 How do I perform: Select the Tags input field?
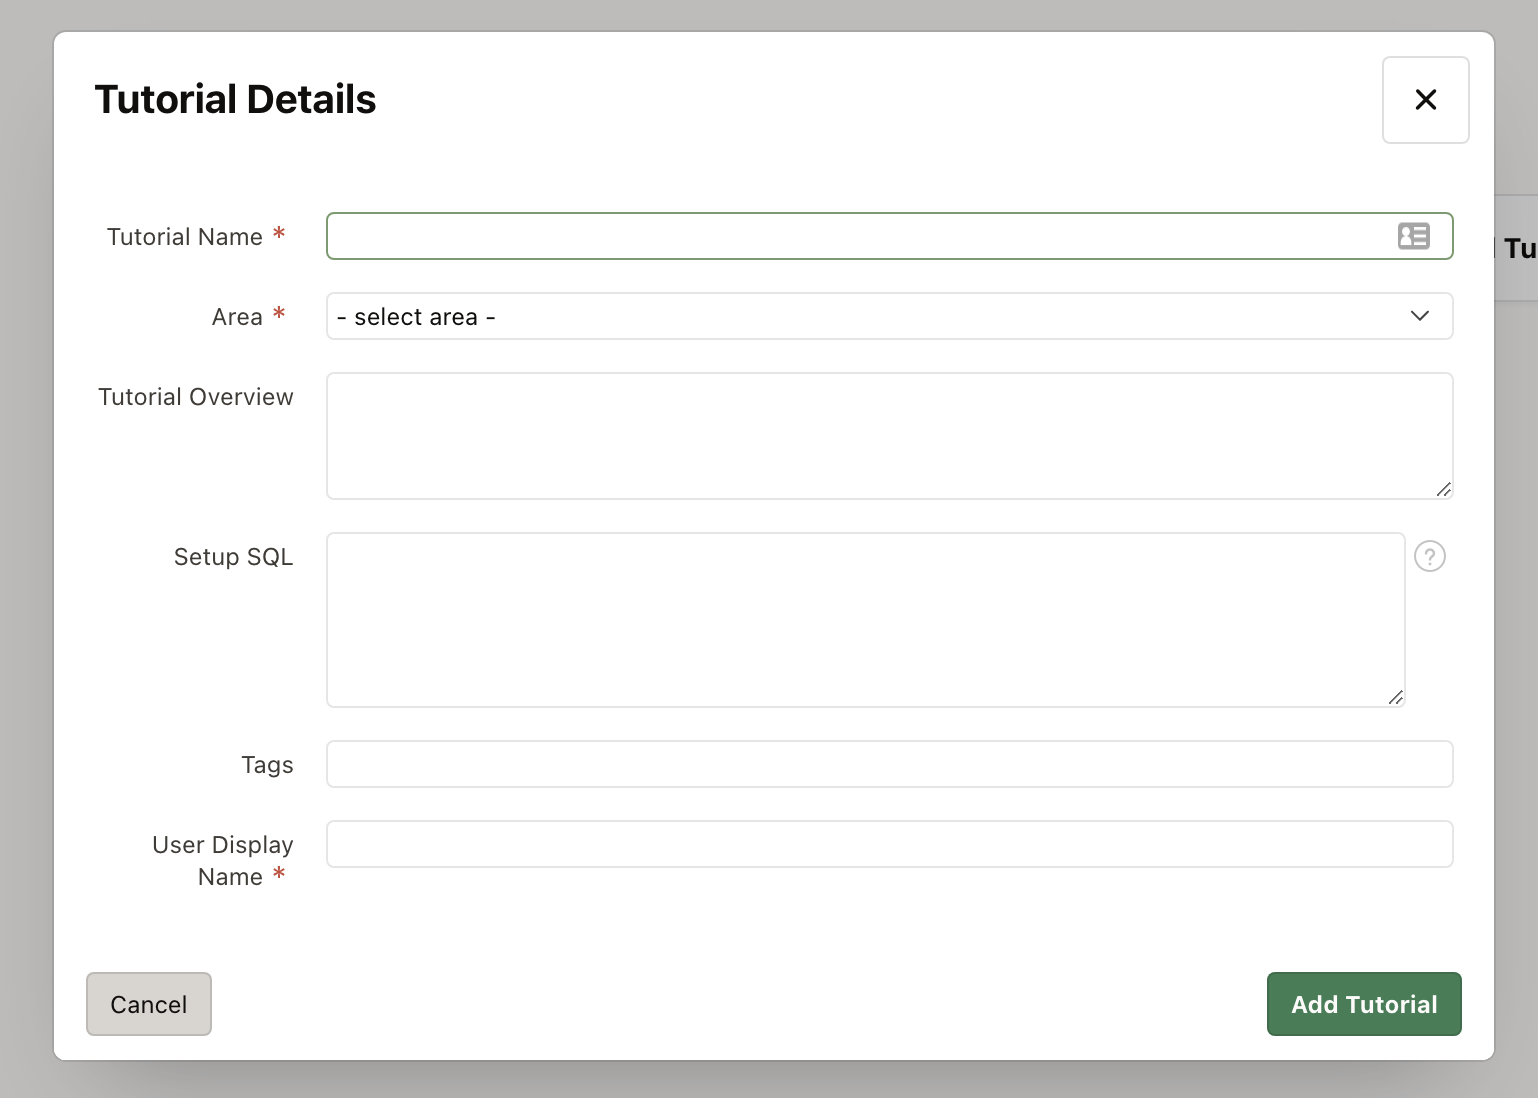tap(888, 764)
